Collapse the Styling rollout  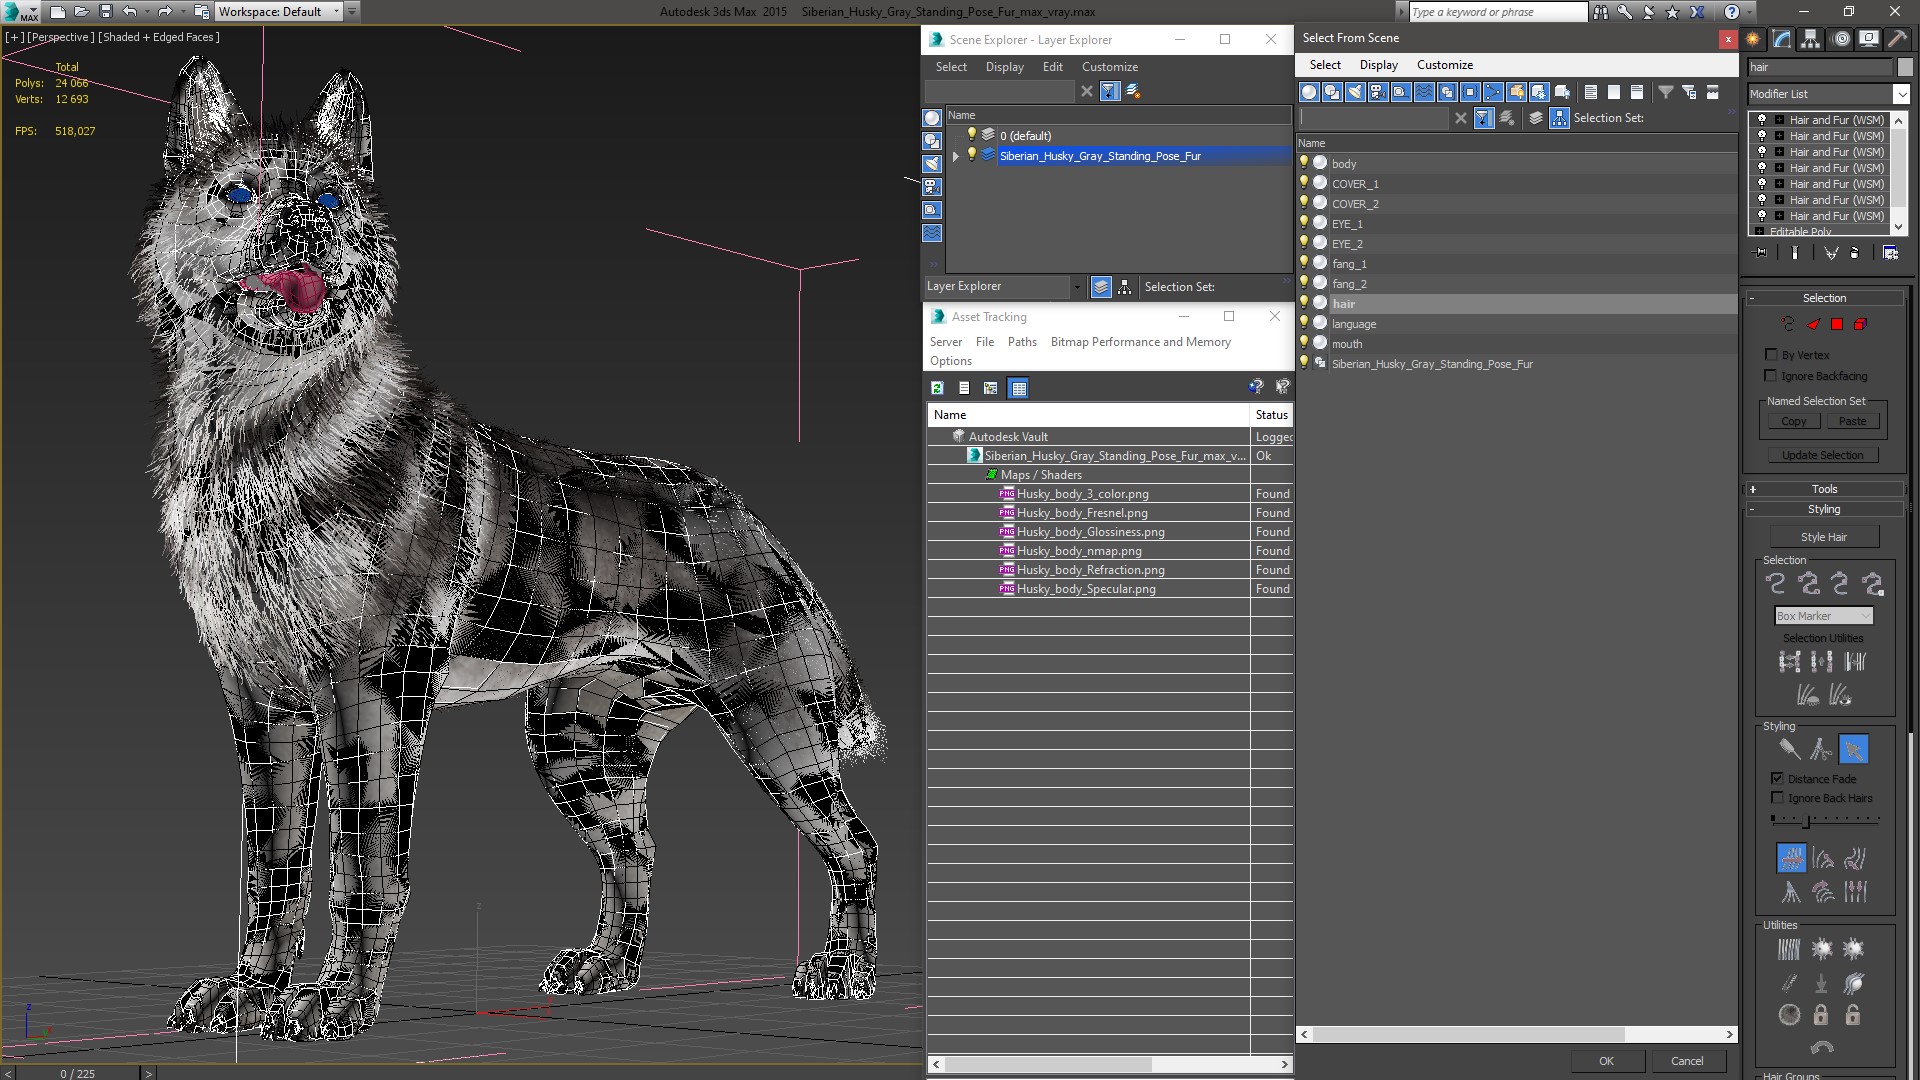click(x=1824, y=509)
